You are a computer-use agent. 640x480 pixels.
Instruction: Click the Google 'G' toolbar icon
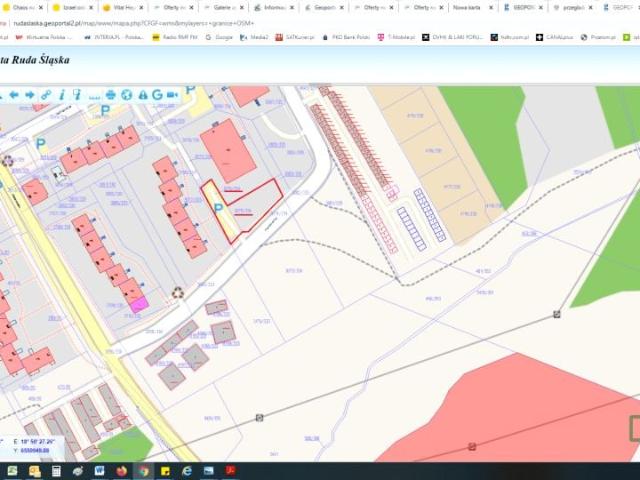pyautogui.click(x=157, y=95)
